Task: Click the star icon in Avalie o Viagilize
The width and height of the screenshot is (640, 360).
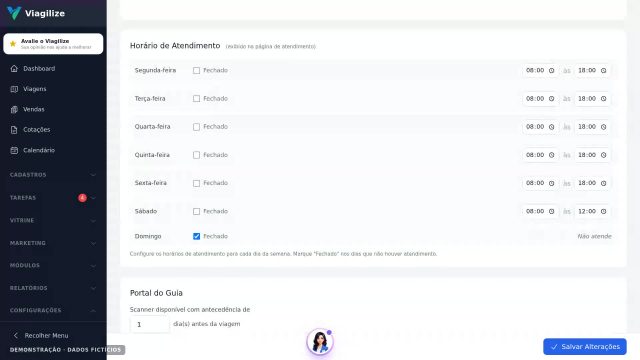Action: [13, 44]
